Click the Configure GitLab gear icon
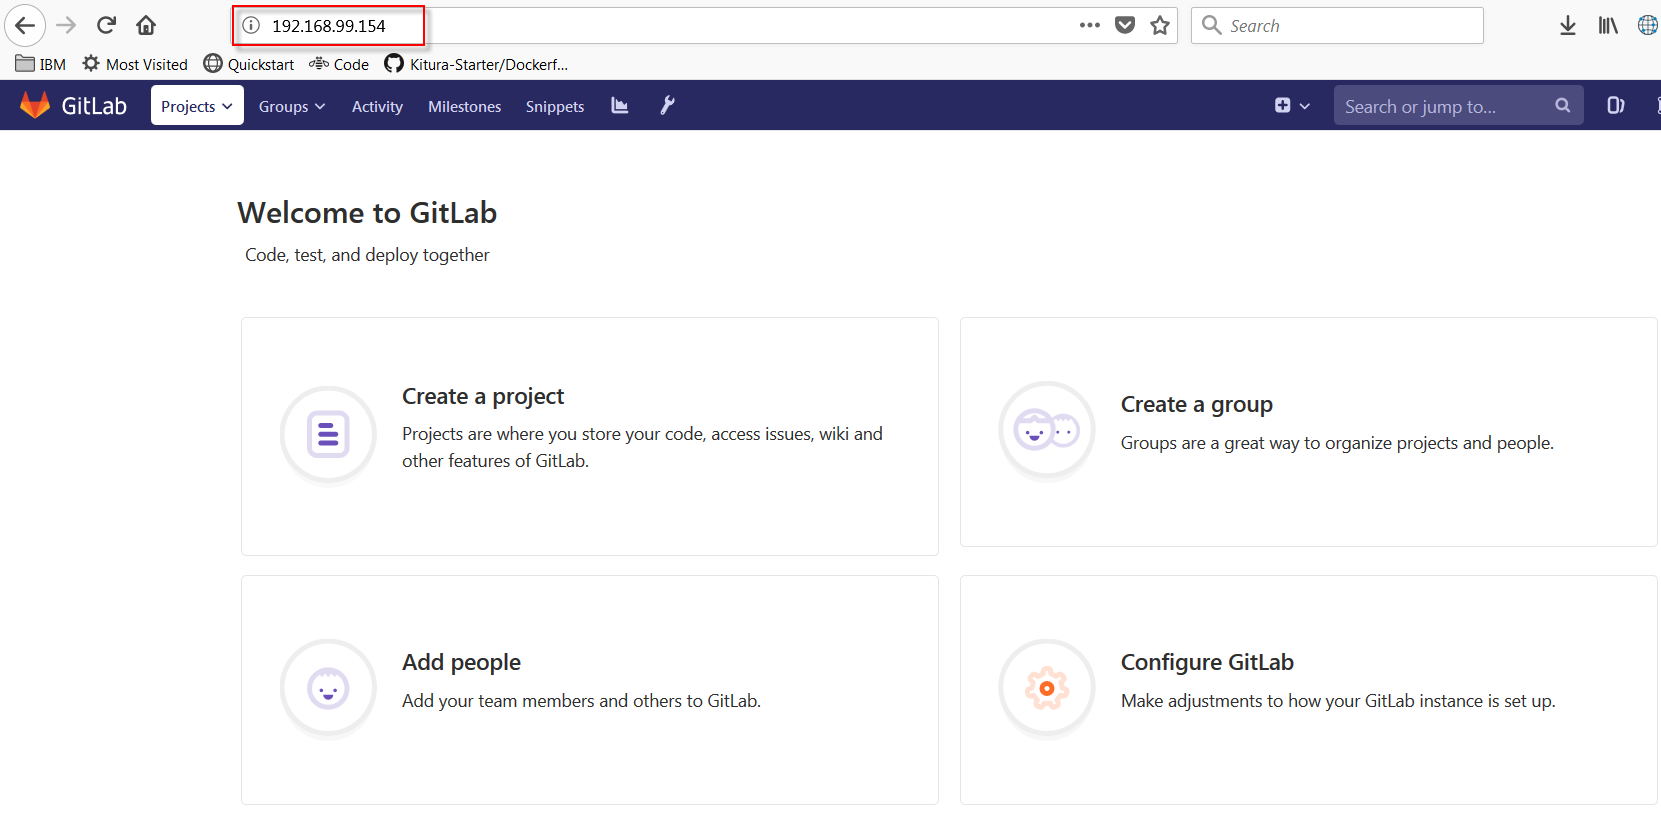1661x813 pixels. pyautogui.click(x=1047, y=689)
